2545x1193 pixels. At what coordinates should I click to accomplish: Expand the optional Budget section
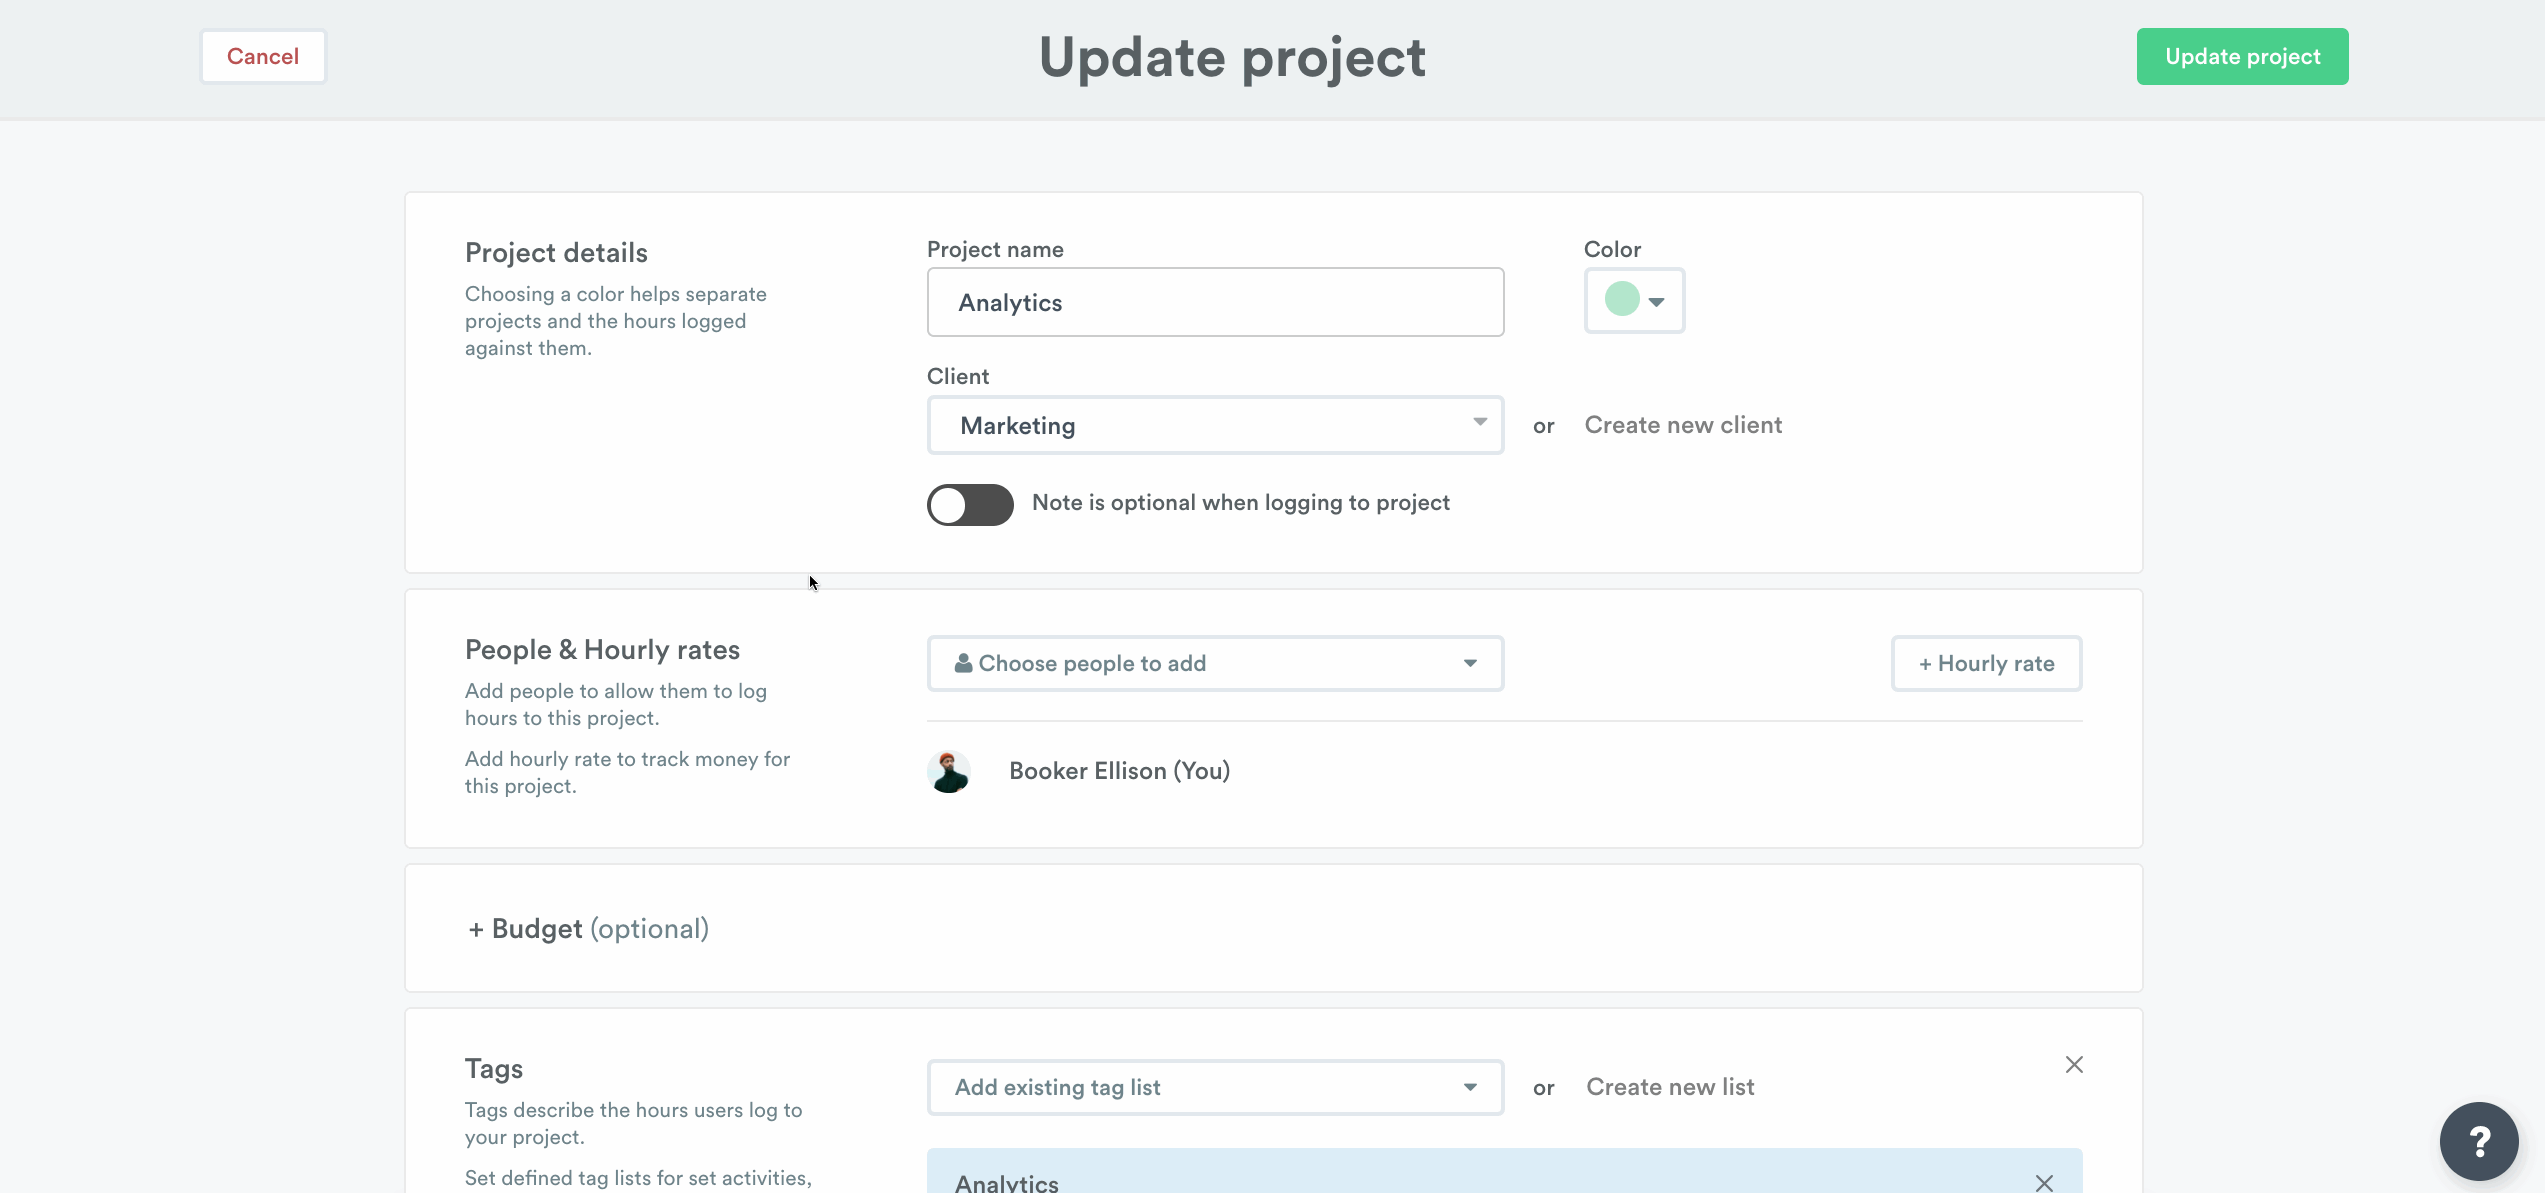[x=588, y=928]
